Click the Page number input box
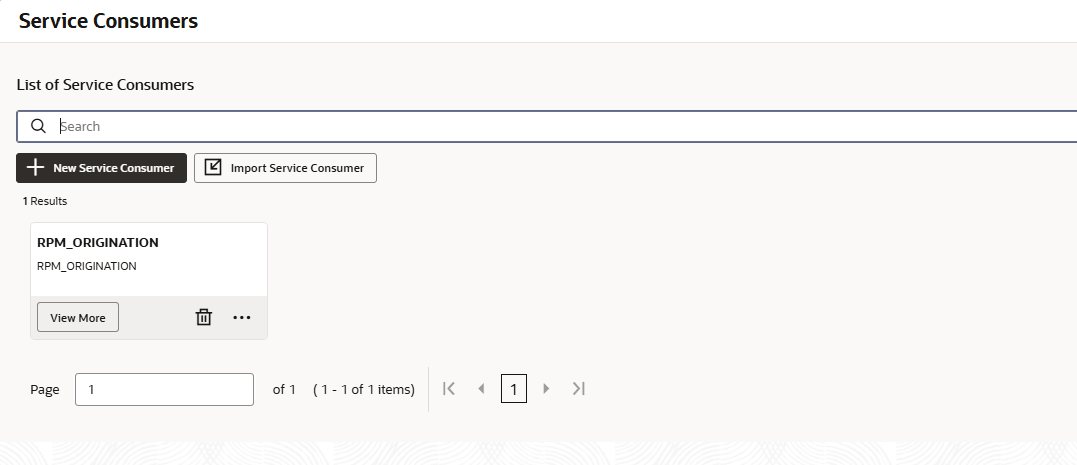Viewport: 1077px width, 465px height. [164, 389]
